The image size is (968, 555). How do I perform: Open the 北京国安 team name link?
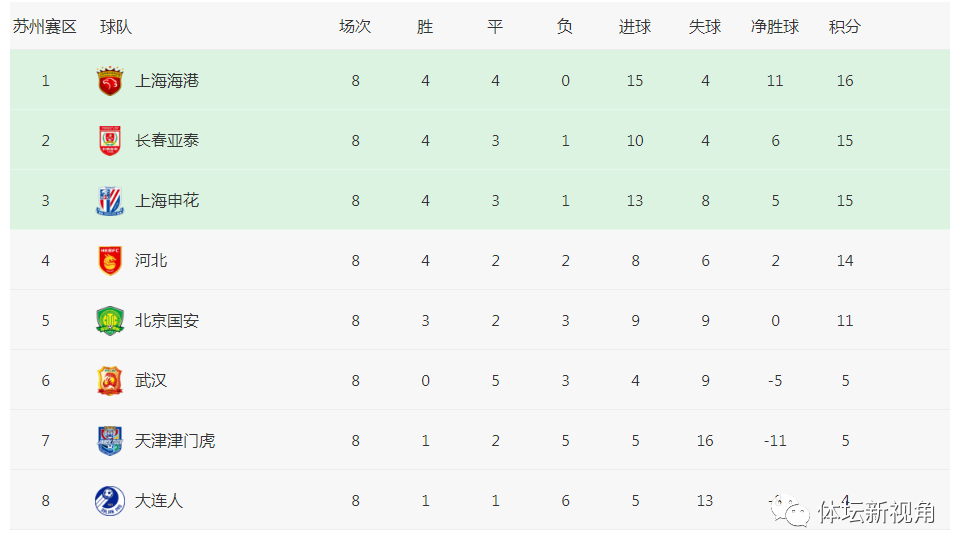pos(167,320)
